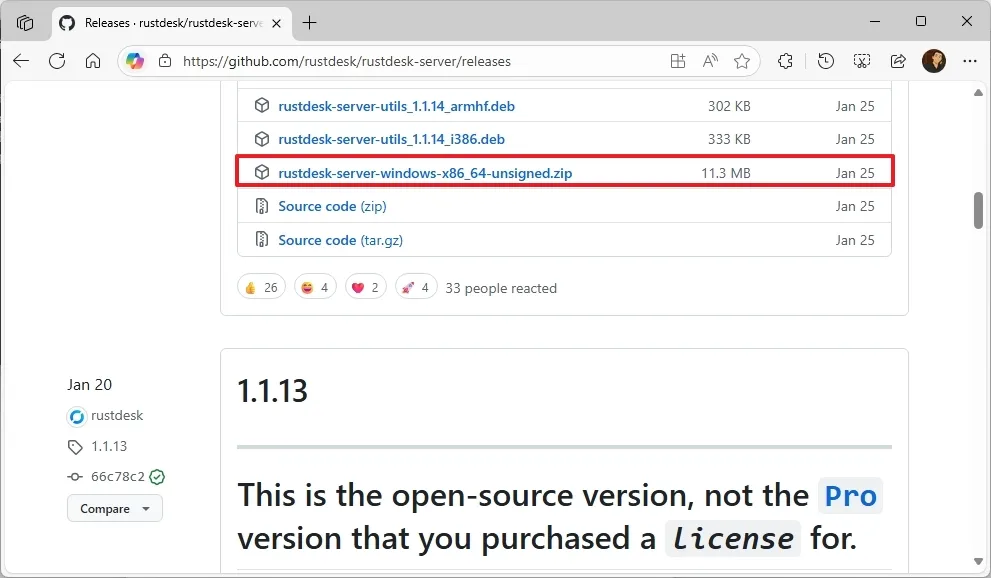
Task: Click the 333 KB file size text
Action: (x=729, y=139)
